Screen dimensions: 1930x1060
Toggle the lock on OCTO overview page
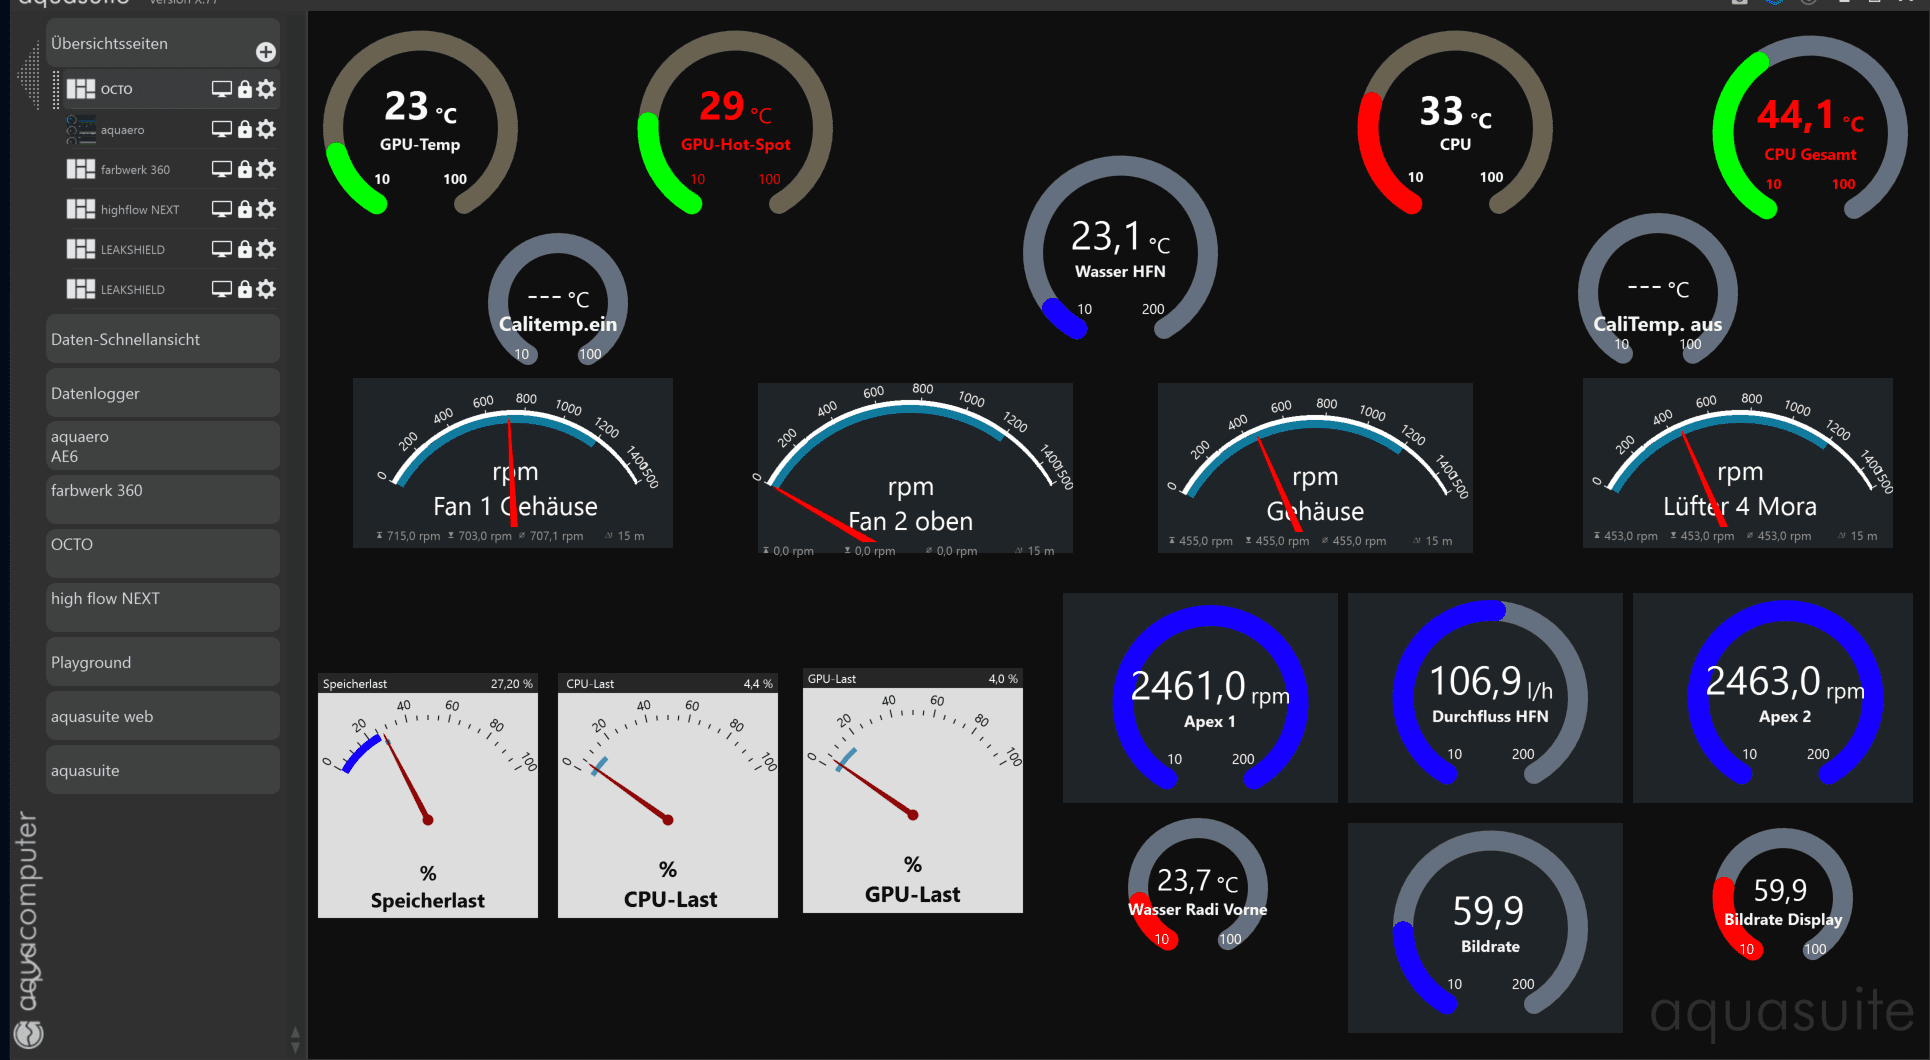point(245,89)
